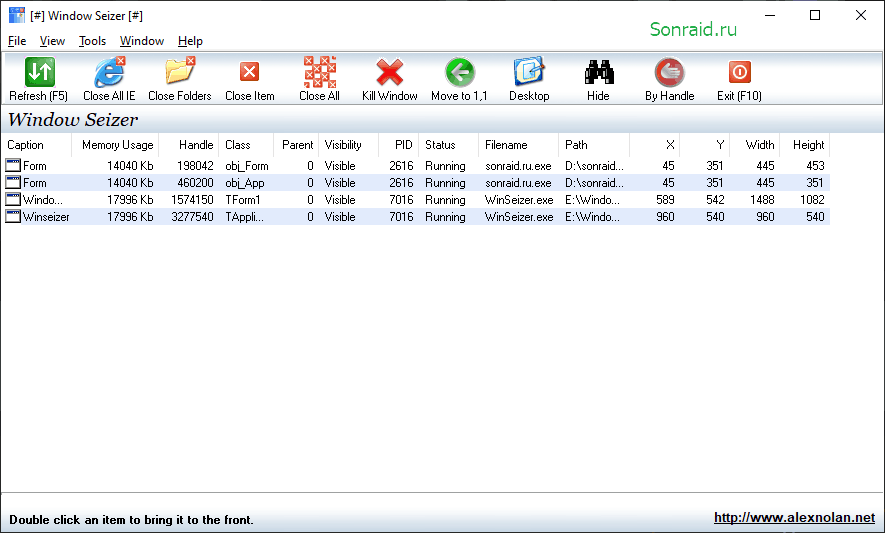Viewport: 885px width, 533px height.
Task: Click the By Handle icon
Action: pyautogui.click(x=669, y=72)
